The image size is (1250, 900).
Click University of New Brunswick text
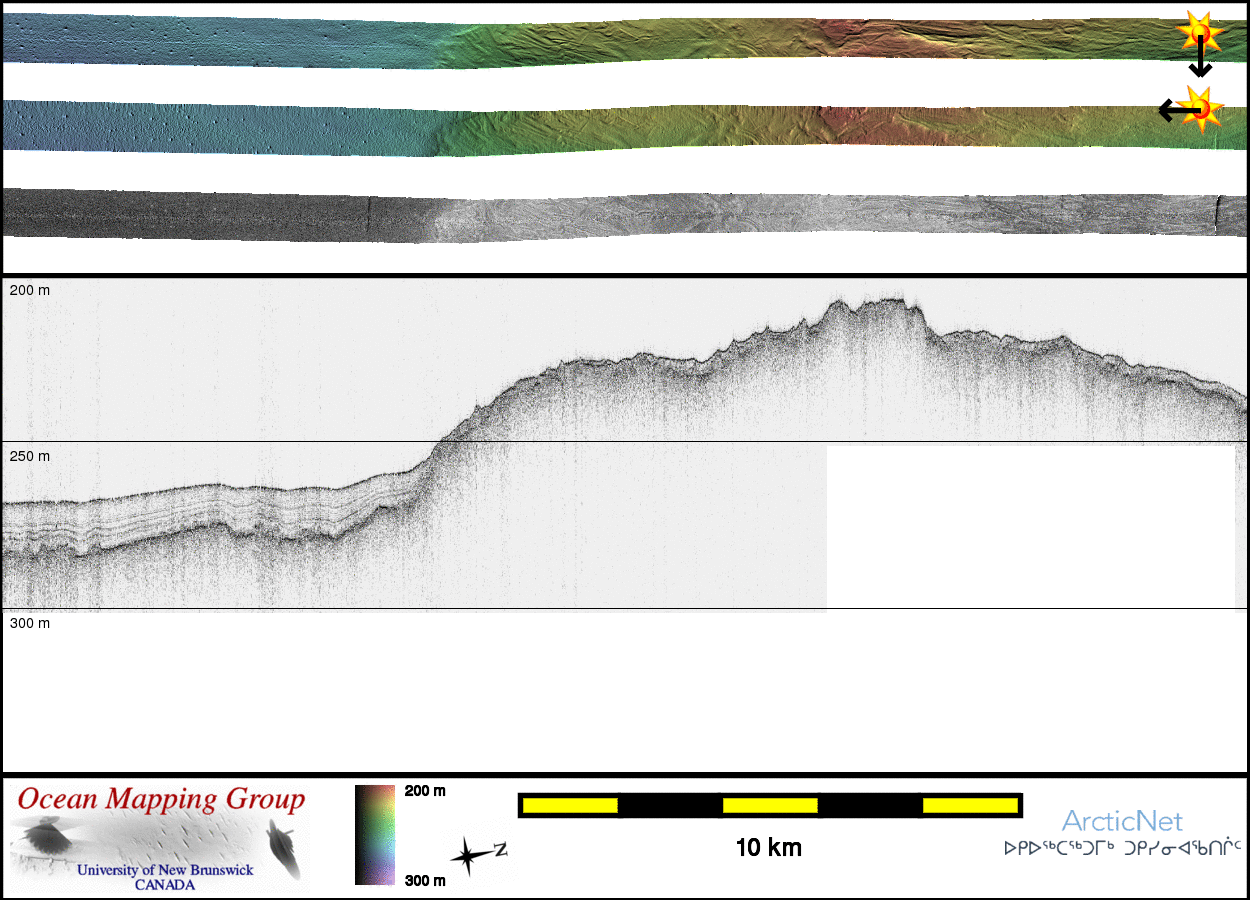[x=165, y=870]
